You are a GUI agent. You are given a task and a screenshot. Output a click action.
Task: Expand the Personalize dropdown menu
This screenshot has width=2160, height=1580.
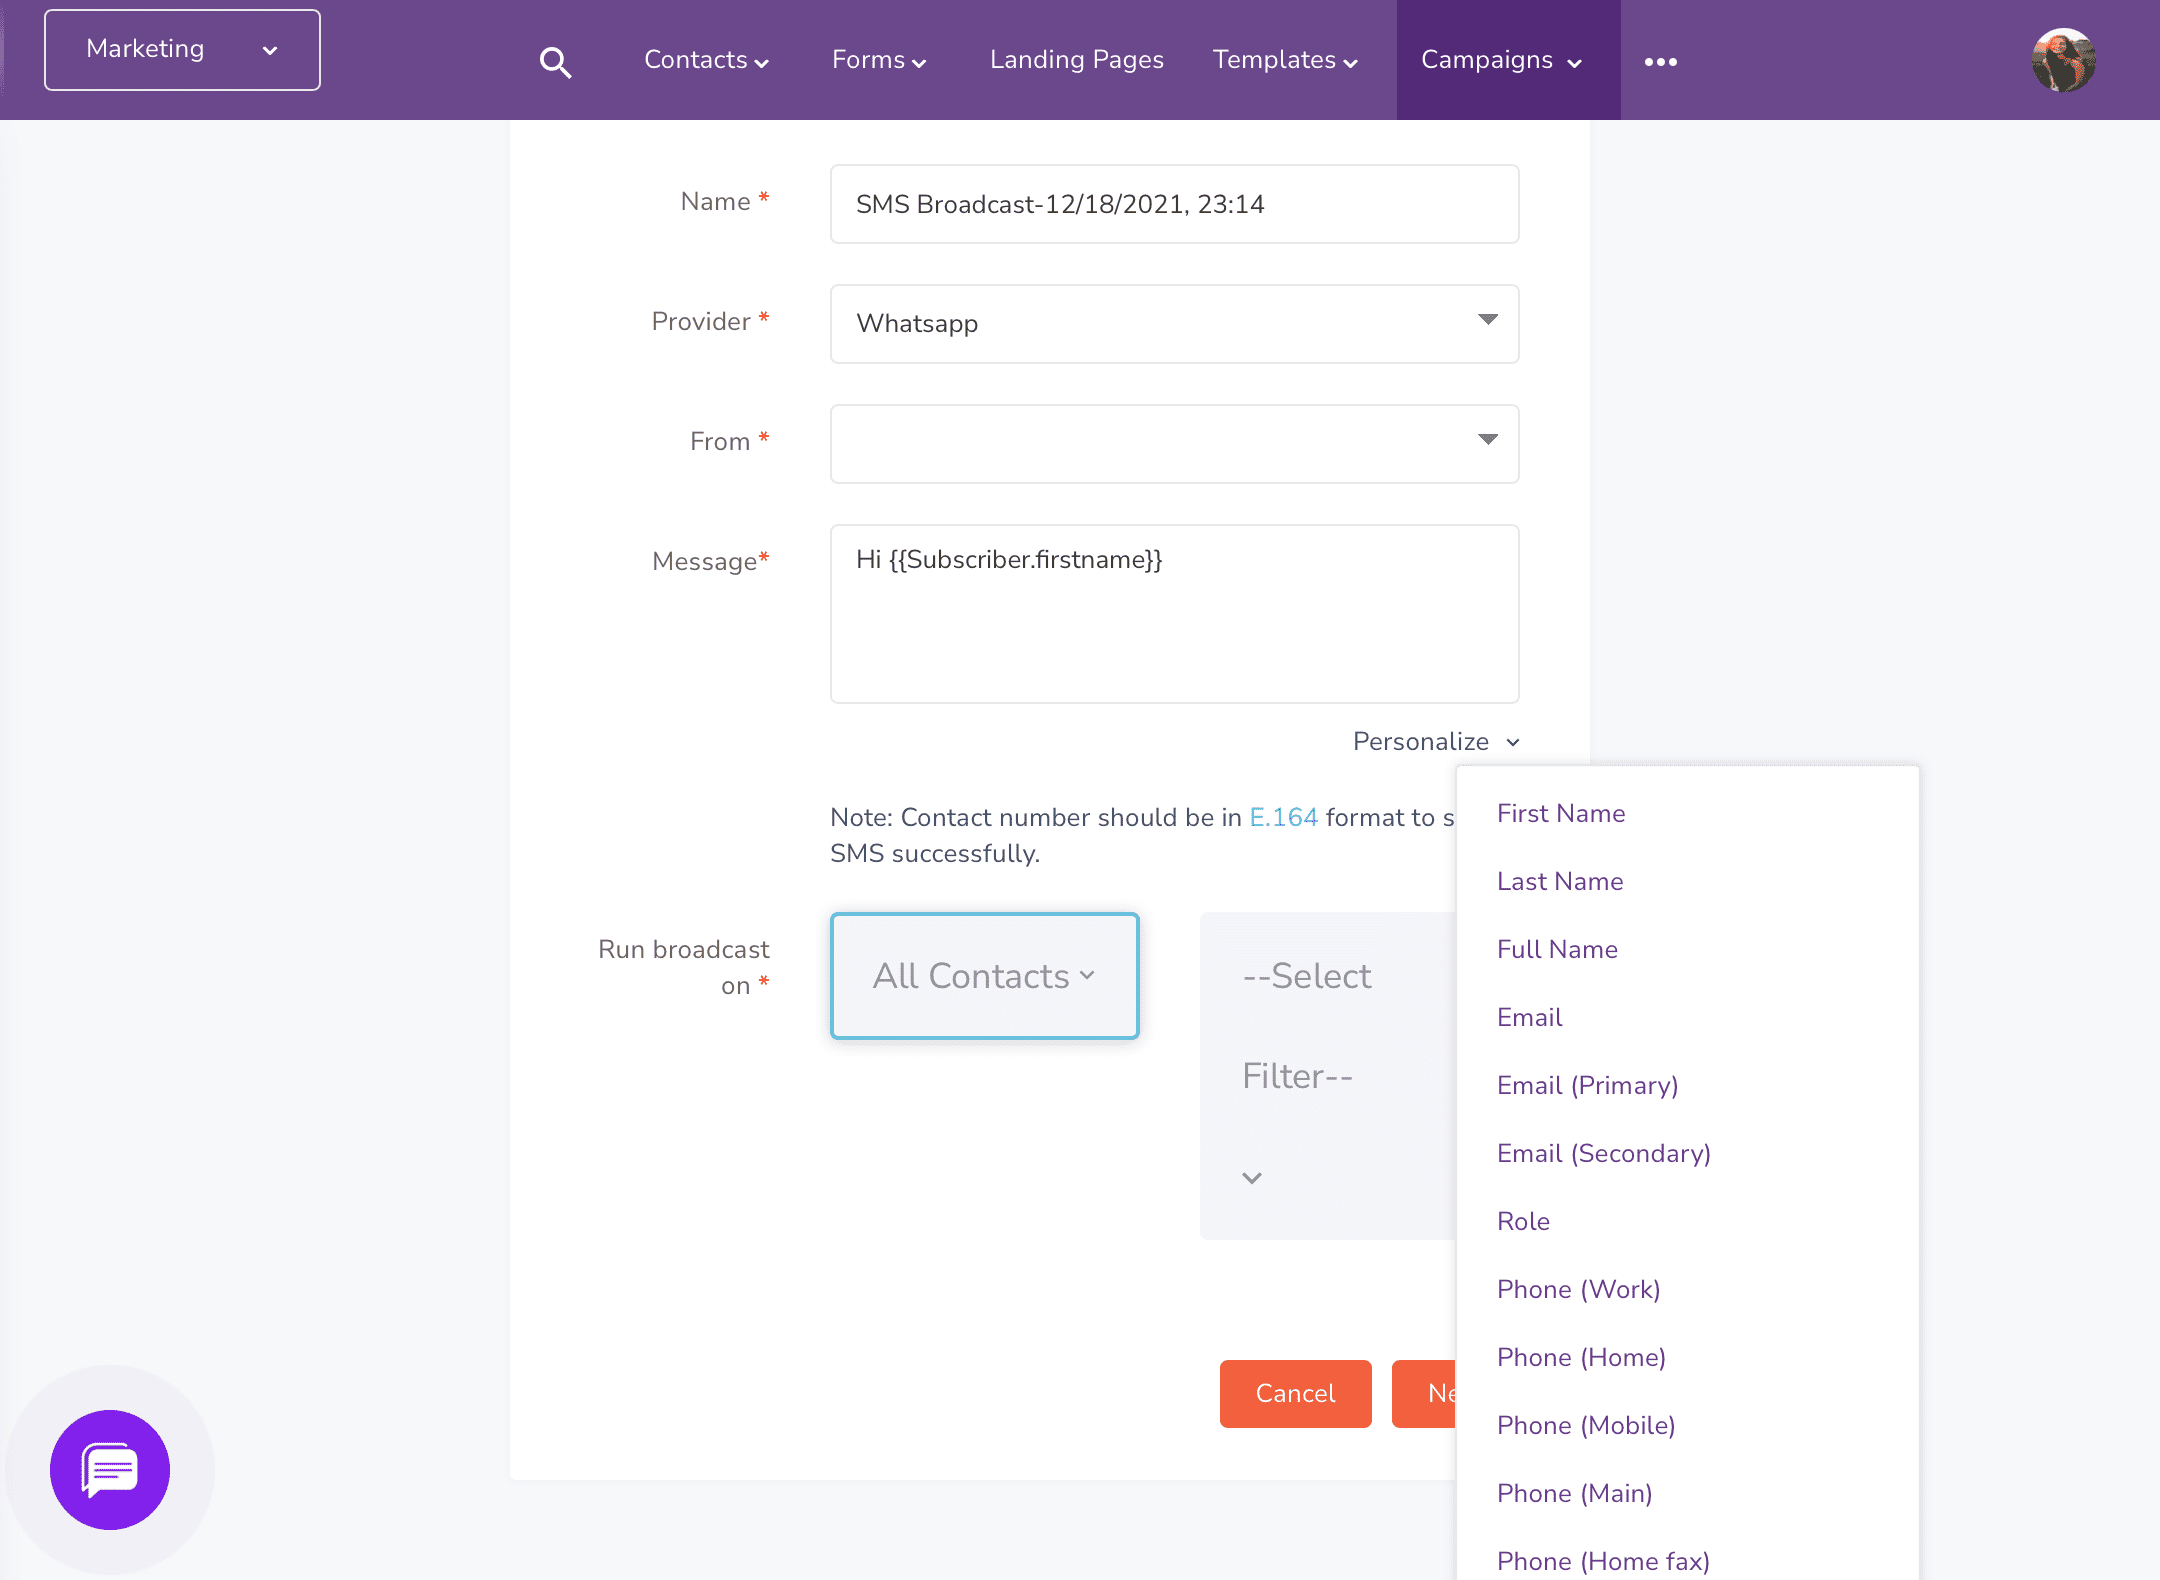point(1434,741)
